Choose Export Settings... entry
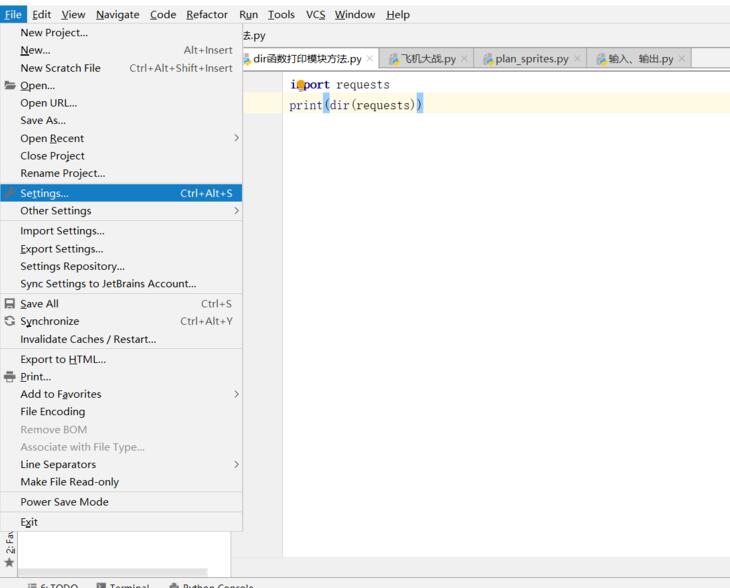The width and height of the screenshot is (730, 588). pyautogui.click(x=121, y=249)
